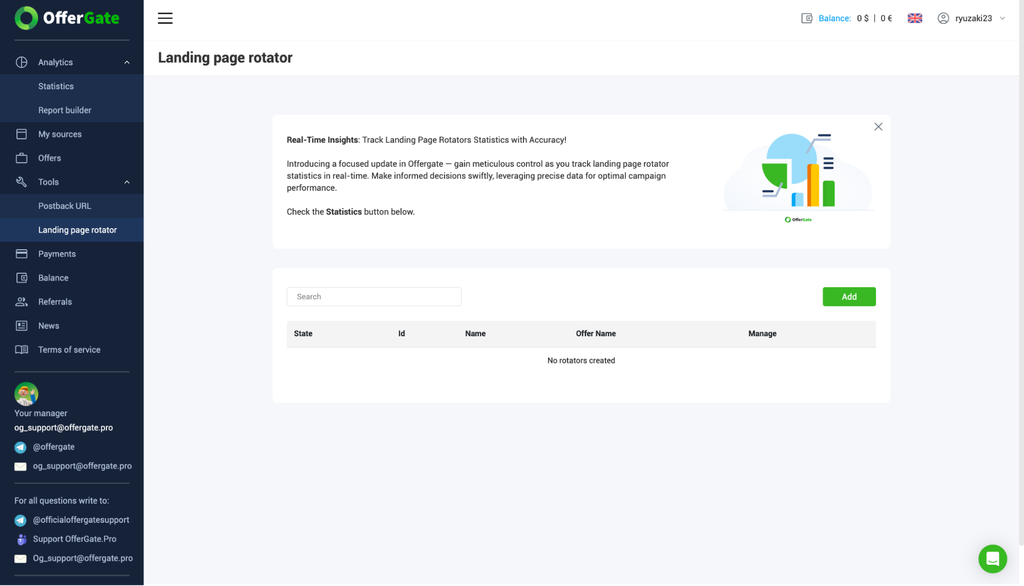Click the Telegram icon next to @offergate
Screen dimensions: 1024x586
coord(20,448)
